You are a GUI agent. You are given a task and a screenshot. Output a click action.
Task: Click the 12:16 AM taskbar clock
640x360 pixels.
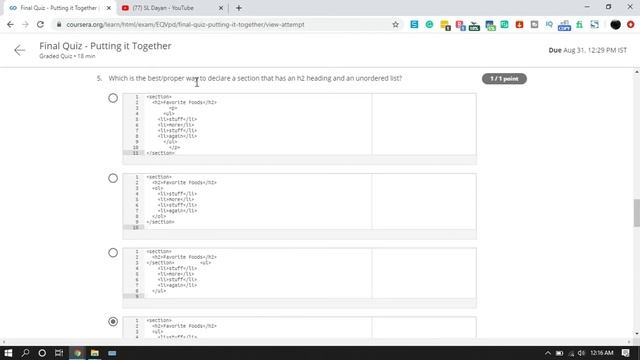pyautogui.click(x=602, y=353)
